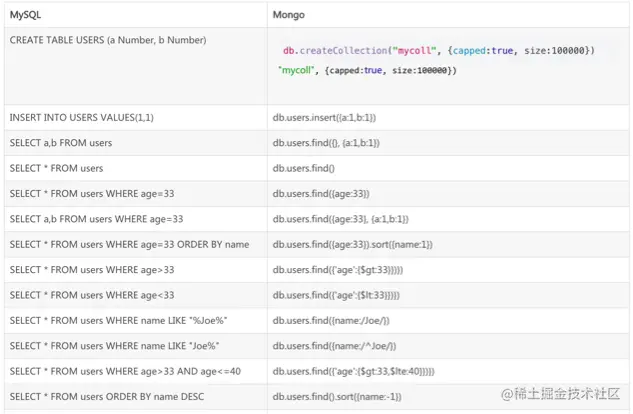Select 'SELECT * FROM users' cell
Image resolution: width=633 pixels, height=414 pixels.
(135, 168)
